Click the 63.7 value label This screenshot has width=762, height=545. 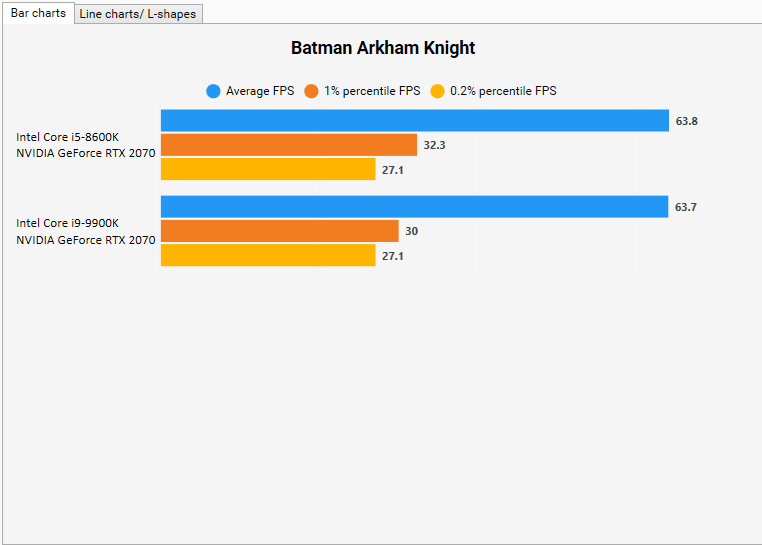[x=686, y=207]
